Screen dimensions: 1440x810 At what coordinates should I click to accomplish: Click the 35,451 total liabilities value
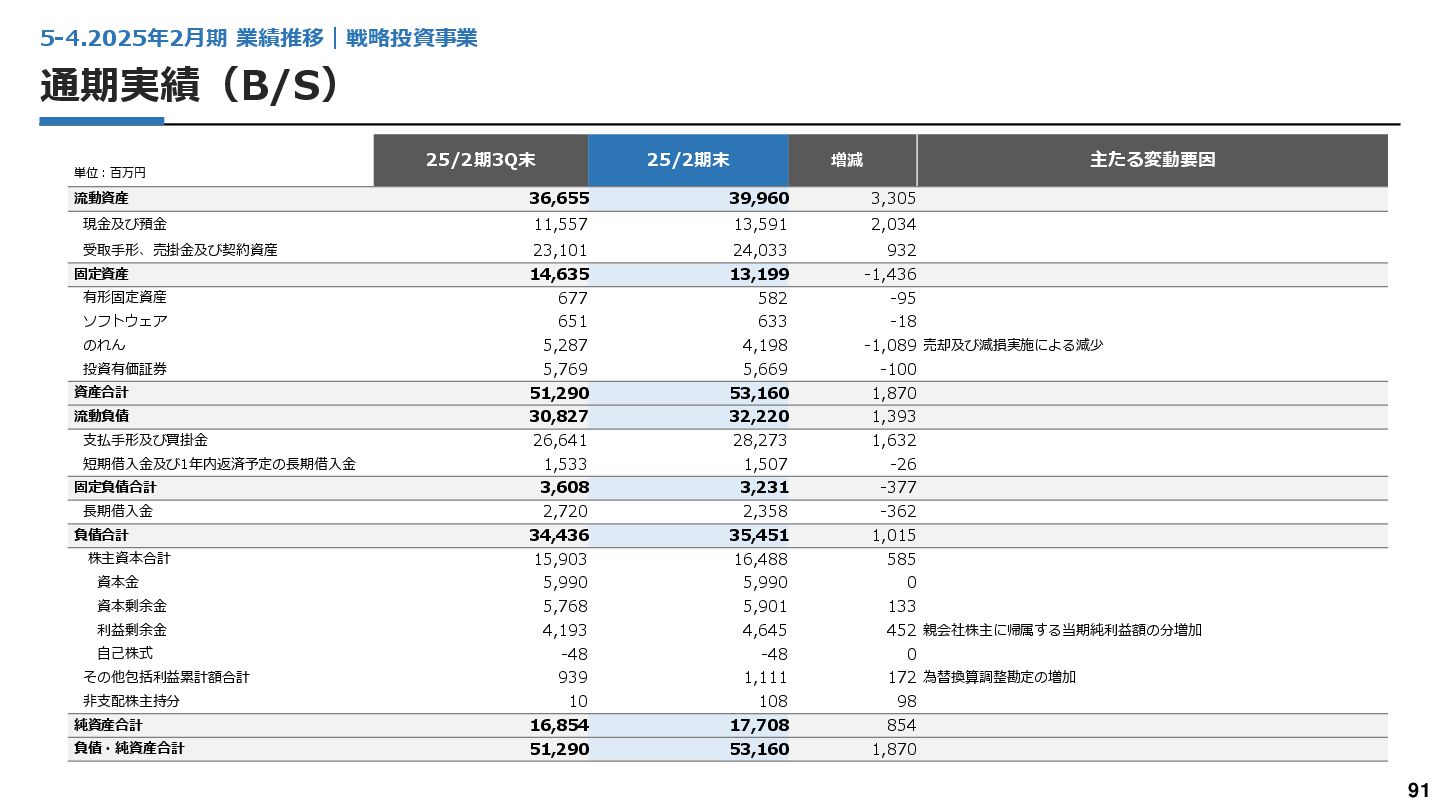pyautogui.click(x=759, y=536)
